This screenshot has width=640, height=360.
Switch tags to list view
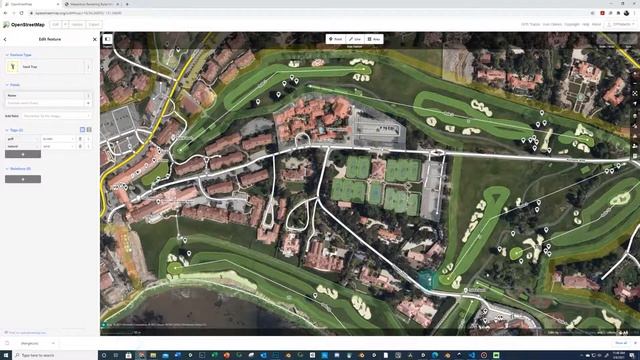(82, 130)
